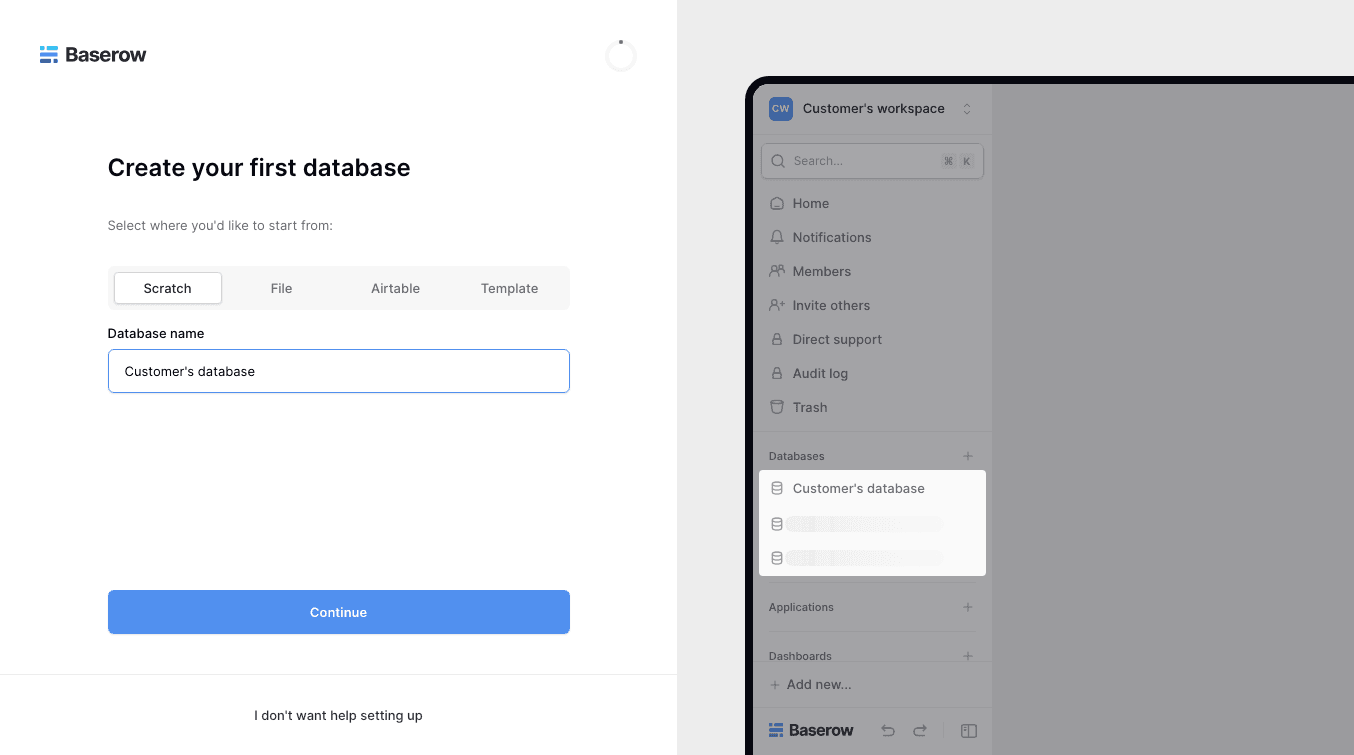
Task: Click the Members people icon
Action: click(x=777, y=271)
